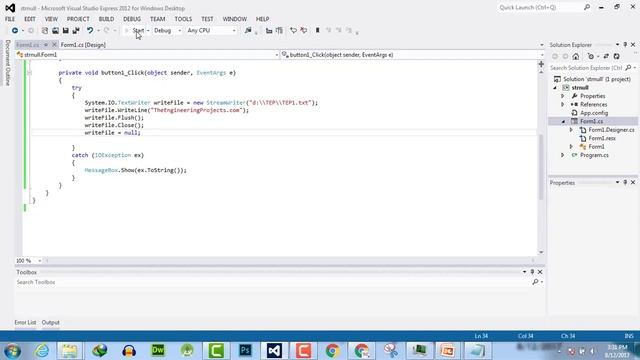Collapse the strnull project node
The image size is (640, 360).
tap(555, 88)
